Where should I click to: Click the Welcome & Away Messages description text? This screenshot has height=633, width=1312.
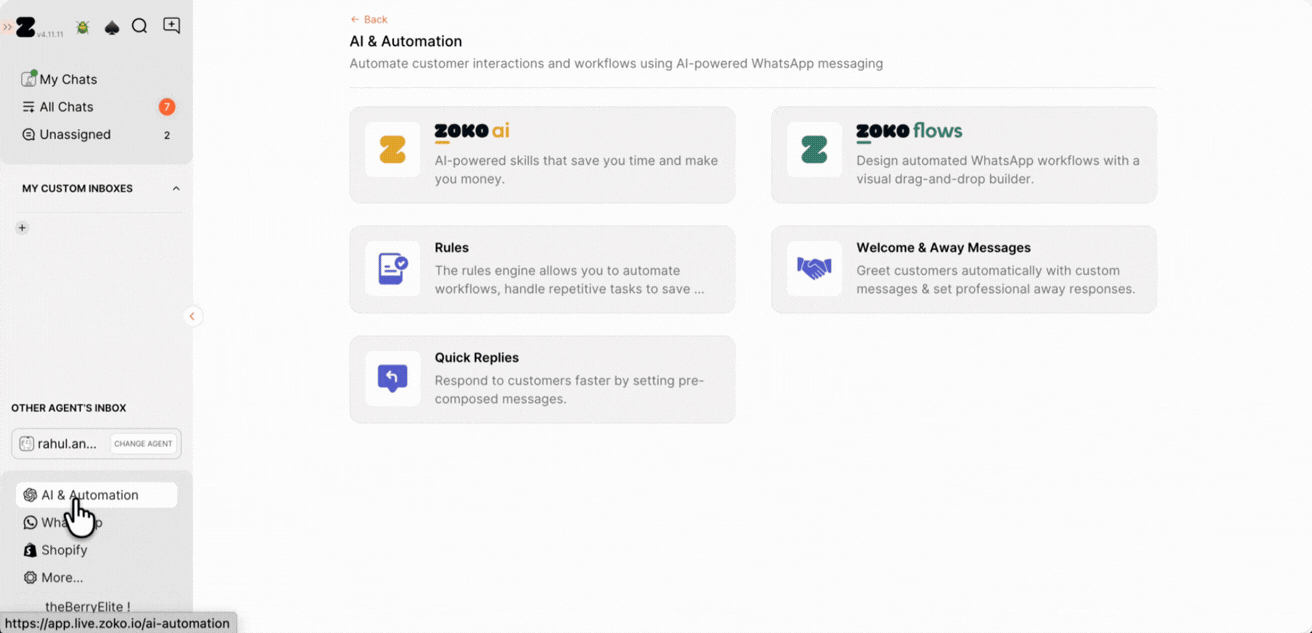pyautogui.click(x=996, y=280)
